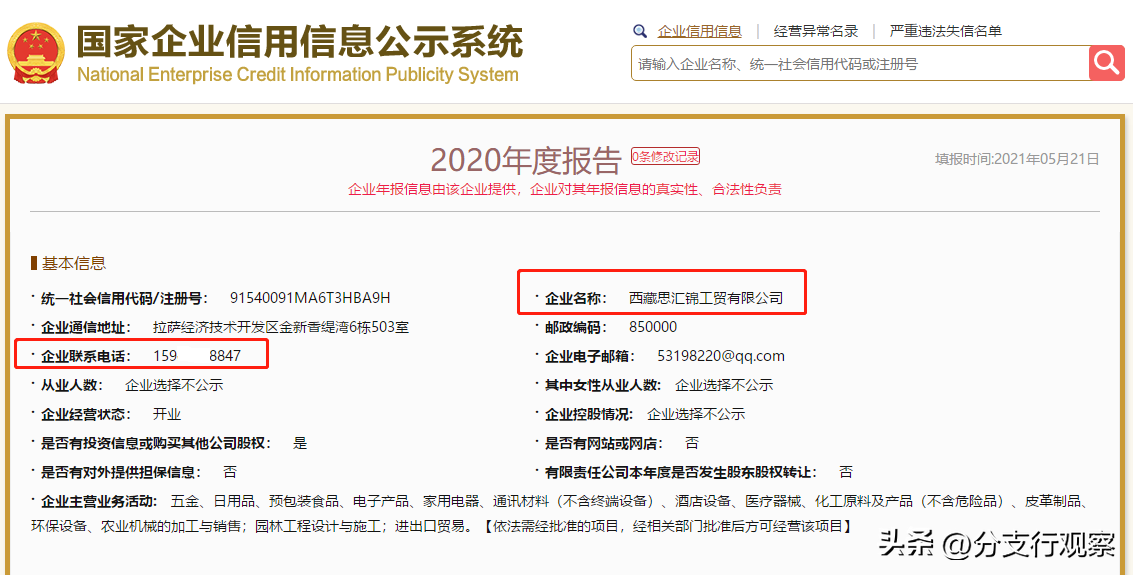Click the national emblem logo

pyautogui.click(x=35, y=53)
